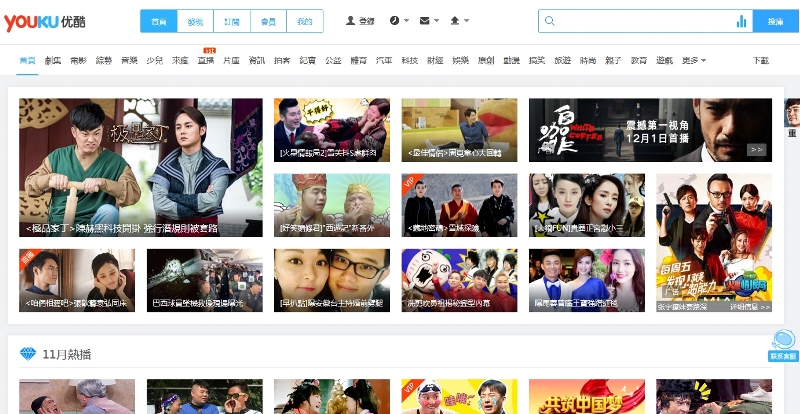Expand the dropdown arrow next to clock icon
The height and width of the screenshot is (414, 800).
coord(406,21)
